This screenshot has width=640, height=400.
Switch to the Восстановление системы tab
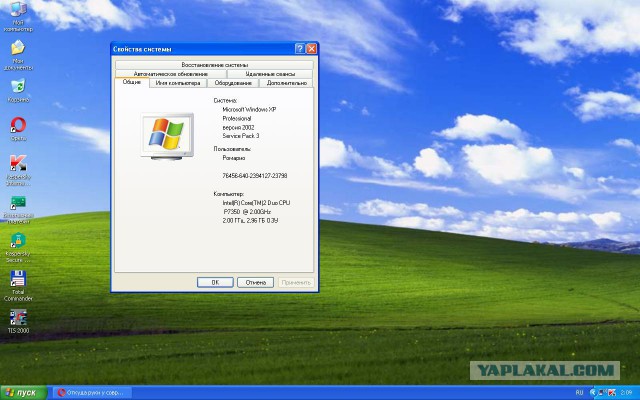(214, 65)
